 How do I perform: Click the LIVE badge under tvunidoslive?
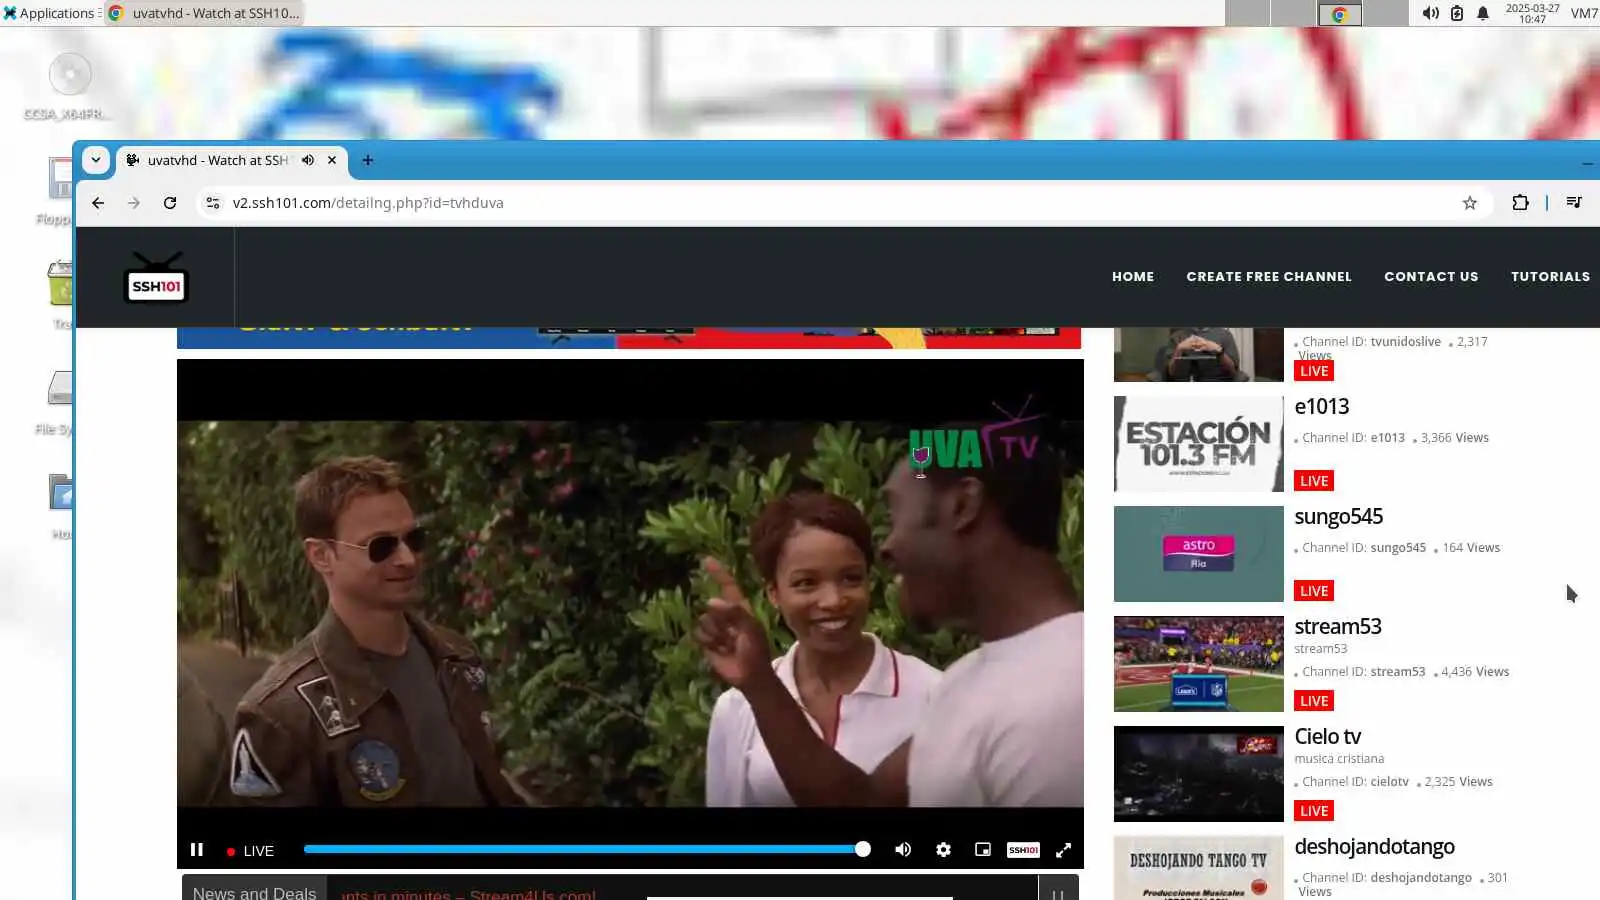coord(1314,371)
